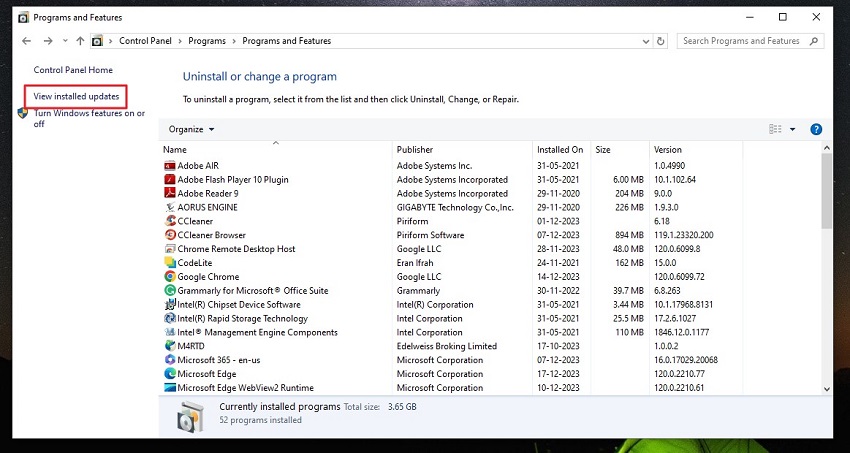The image size is (850, 453).
Task: Click the scrollbar up arrow
Action: pyautogui.click(x=826, y=147)
